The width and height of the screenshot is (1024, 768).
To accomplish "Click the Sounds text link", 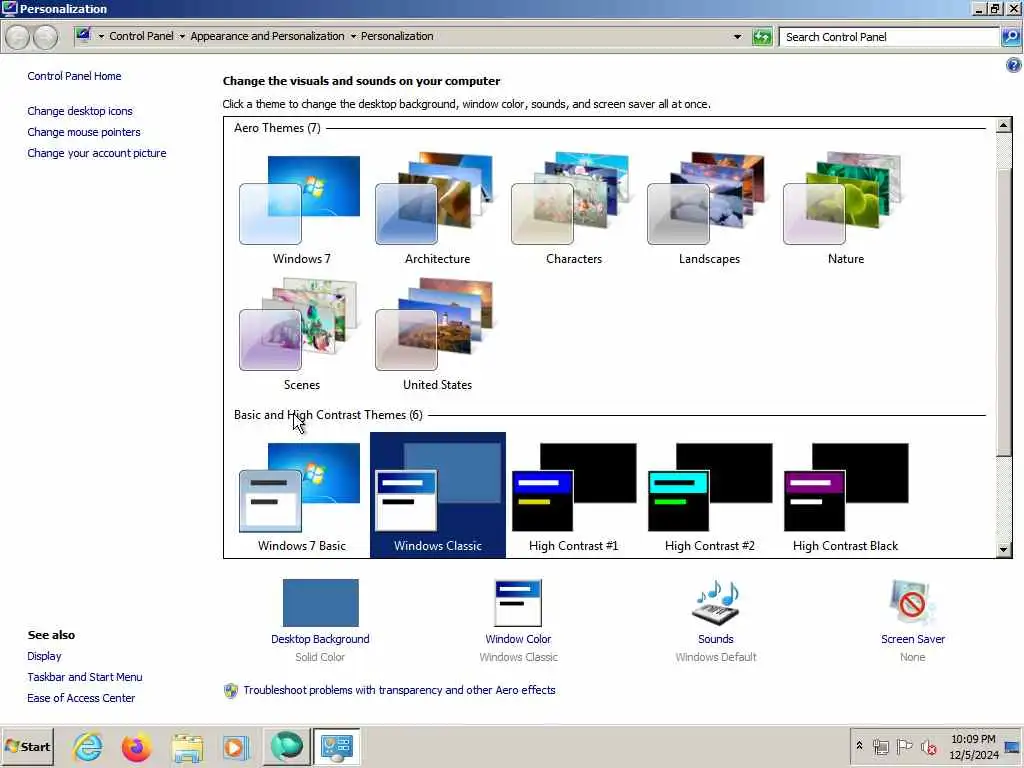I will tap(716, 639).
